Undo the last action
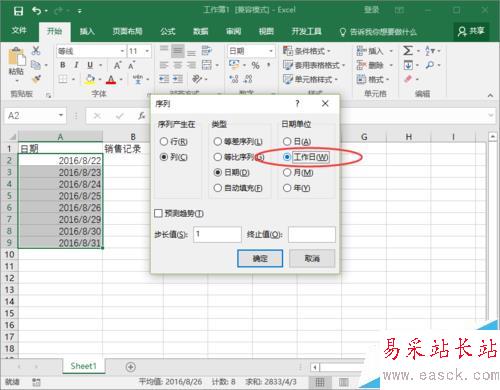The image size is (500, 390). pyautogui.click(x=36, y=11)
